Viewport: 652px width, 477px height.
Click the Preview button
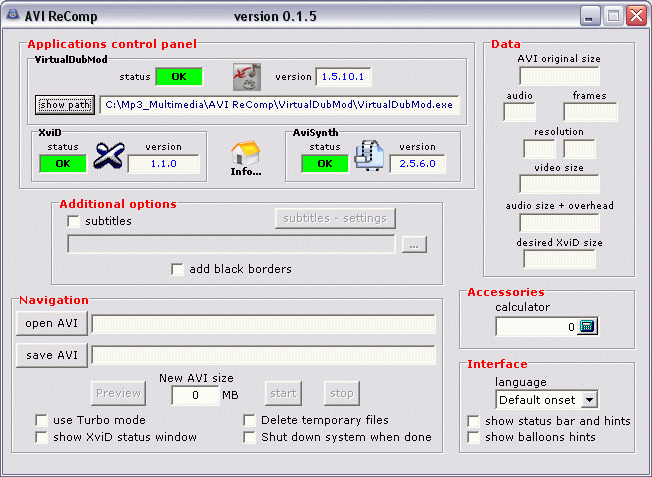coord(119,393)
